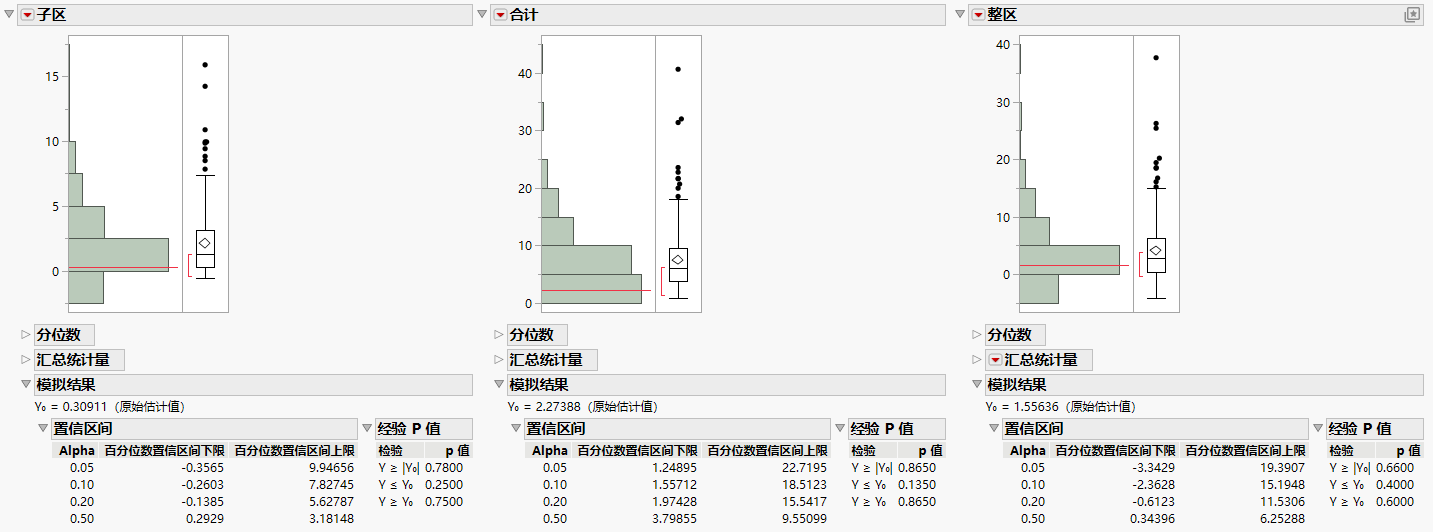Screen dimensions: 1433x532
Task: Click the mean diamond in 整区 box plot
Action: point(1156,250)
